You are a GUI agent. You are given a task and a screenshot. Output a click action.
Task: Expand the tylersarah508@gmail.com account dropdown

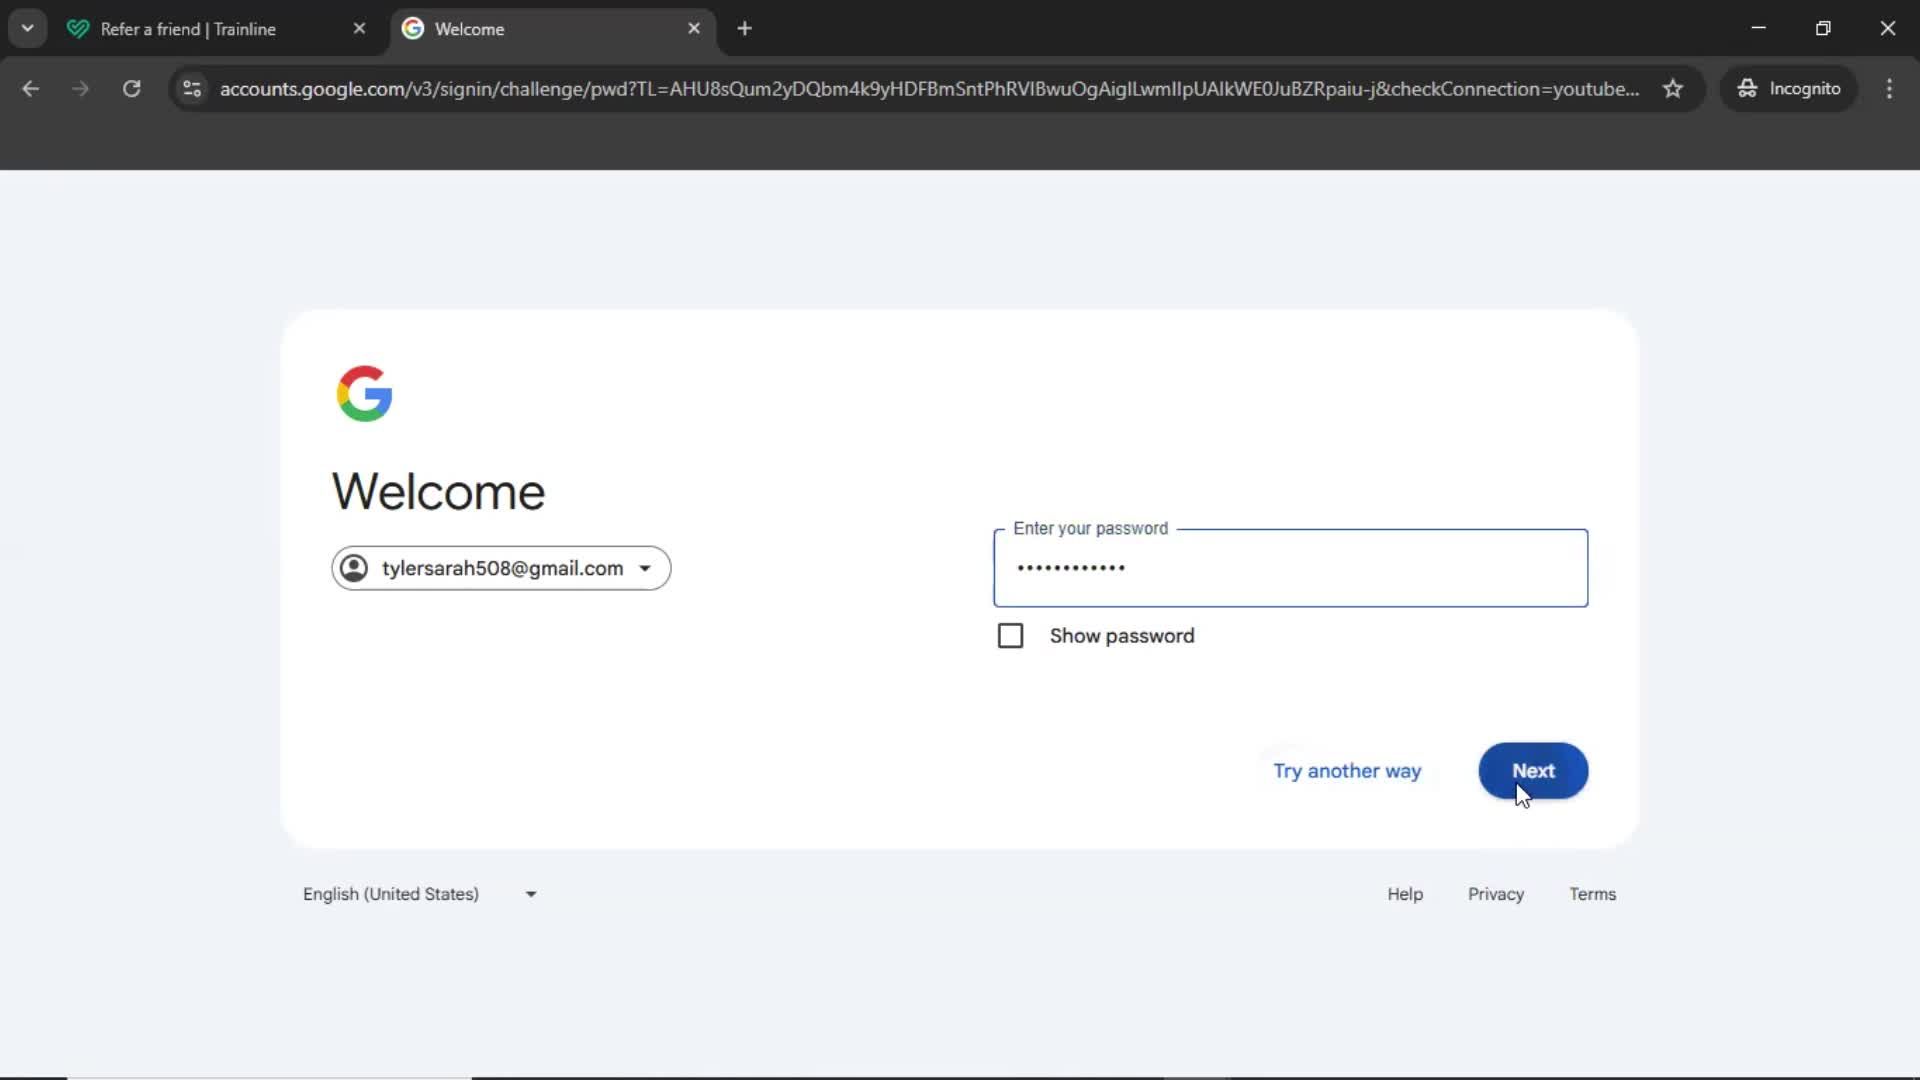(645, 568)
